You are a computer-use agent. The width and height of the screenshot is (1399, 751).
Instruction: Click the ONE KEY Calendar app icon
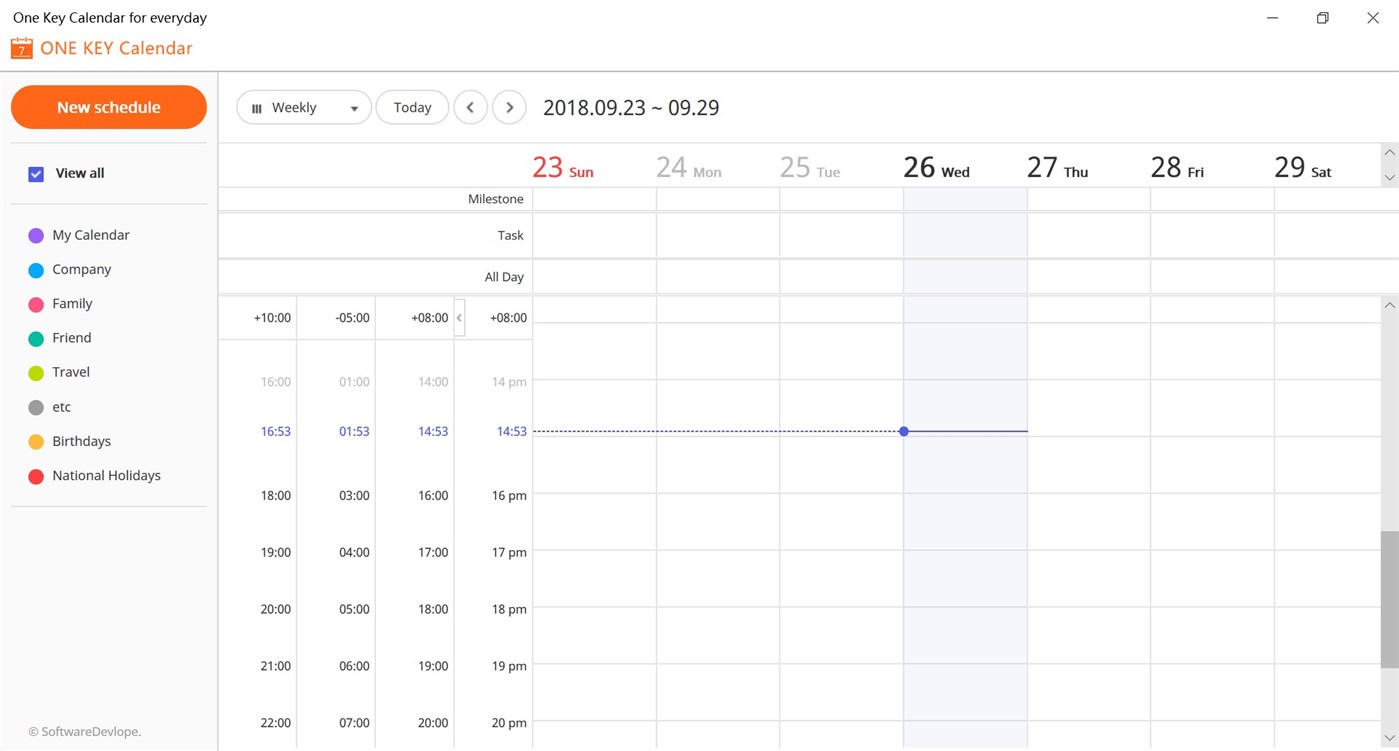click(21, 47)
